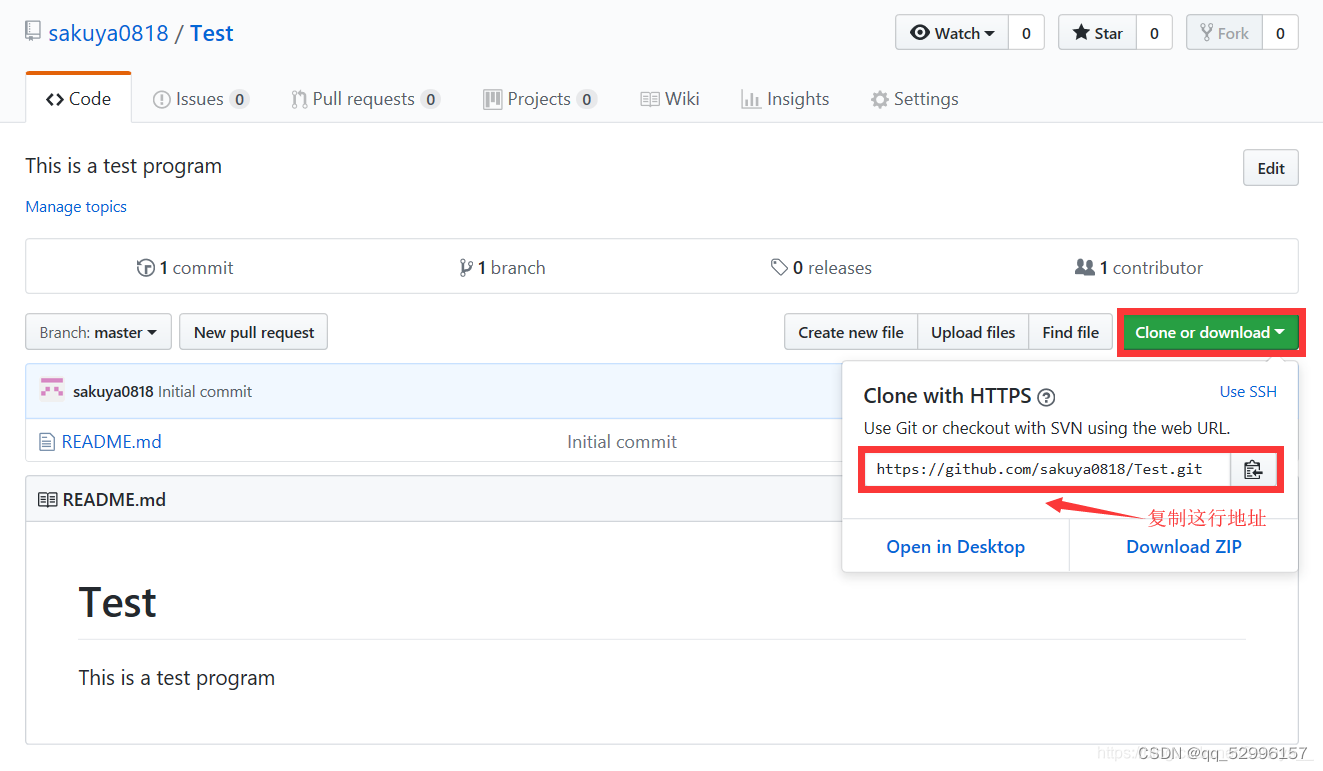This screenshot has height=771, width=1323.
Task: Click the tag icon next to 0 releases
Action: [779, 268]
